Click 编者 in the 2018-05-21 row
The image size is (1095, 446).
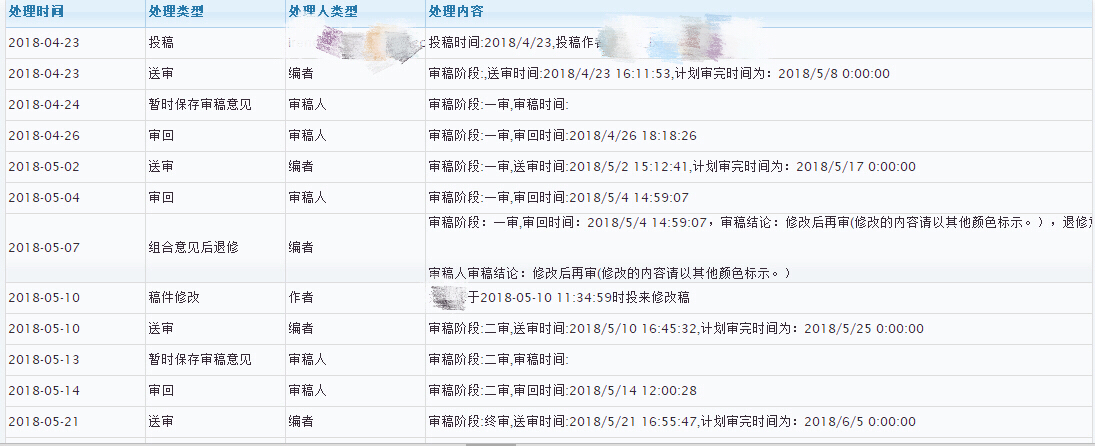coord(301,422)
